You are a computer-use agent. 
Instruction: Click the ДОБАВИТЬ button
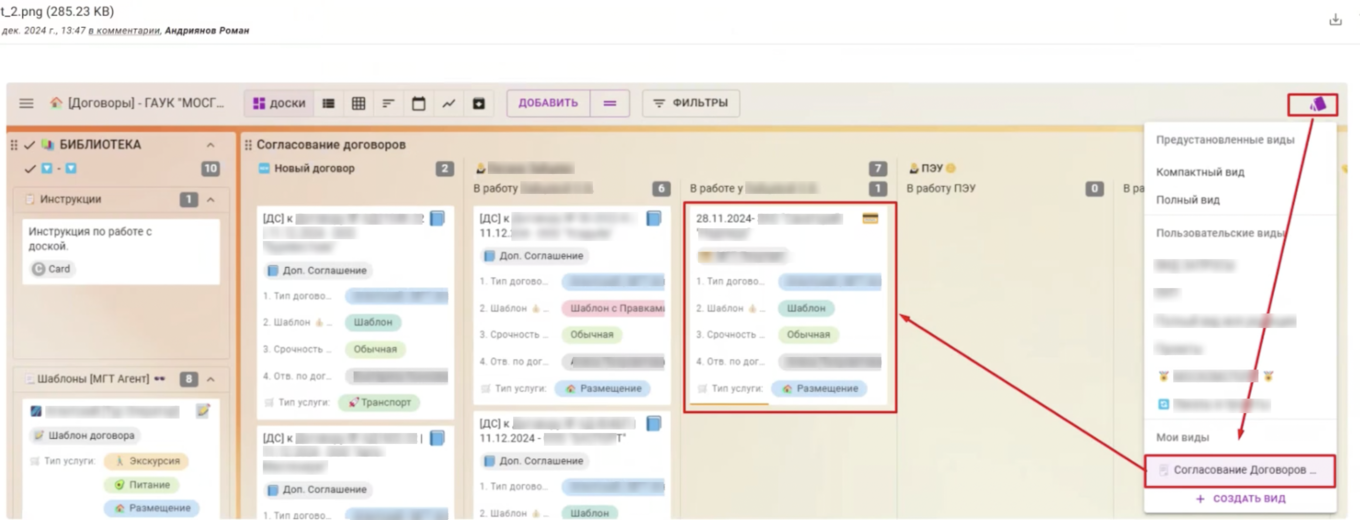coord(548,103)
